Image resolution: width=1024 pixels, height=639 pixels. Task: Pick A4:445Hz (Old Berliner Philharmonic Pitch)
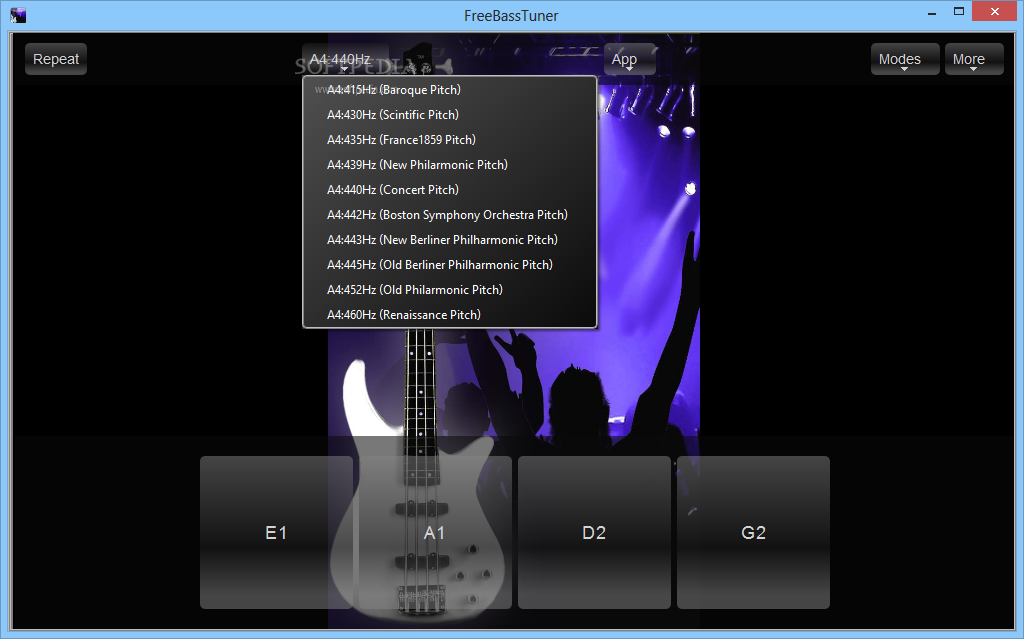(x=449, y=265)
